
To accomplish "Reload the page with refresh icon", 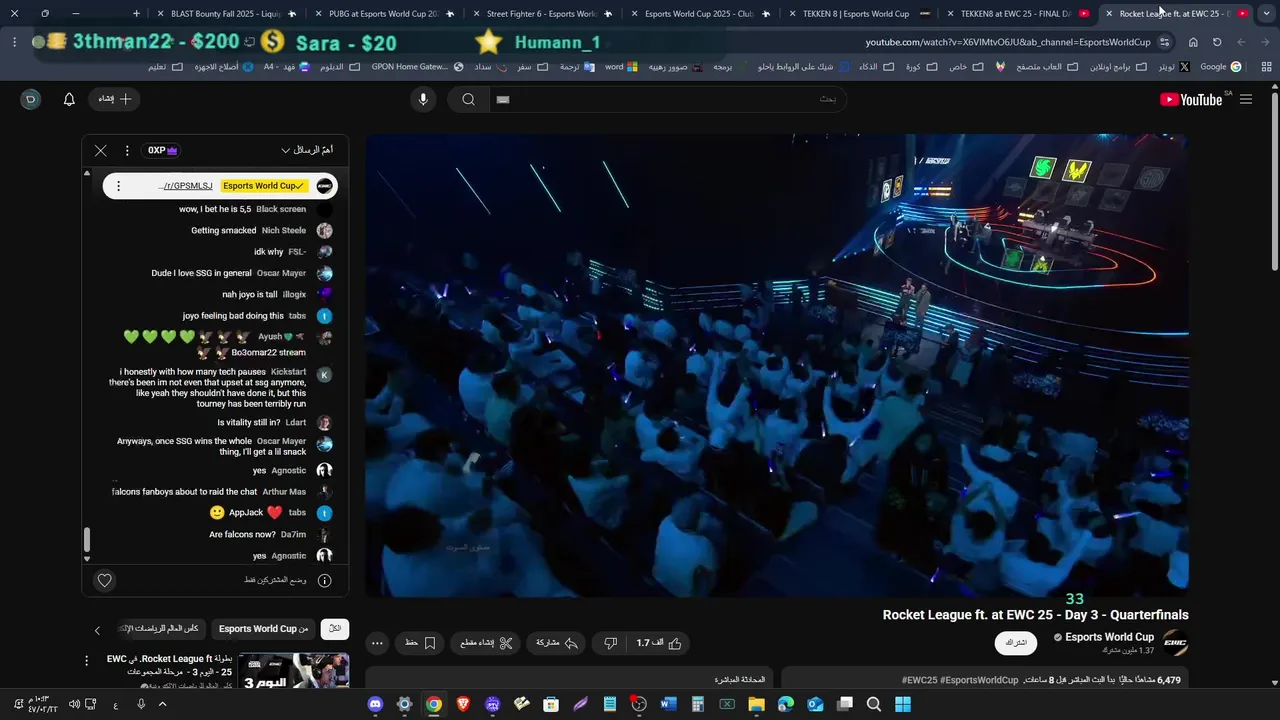I will [x=1217, y=42].
